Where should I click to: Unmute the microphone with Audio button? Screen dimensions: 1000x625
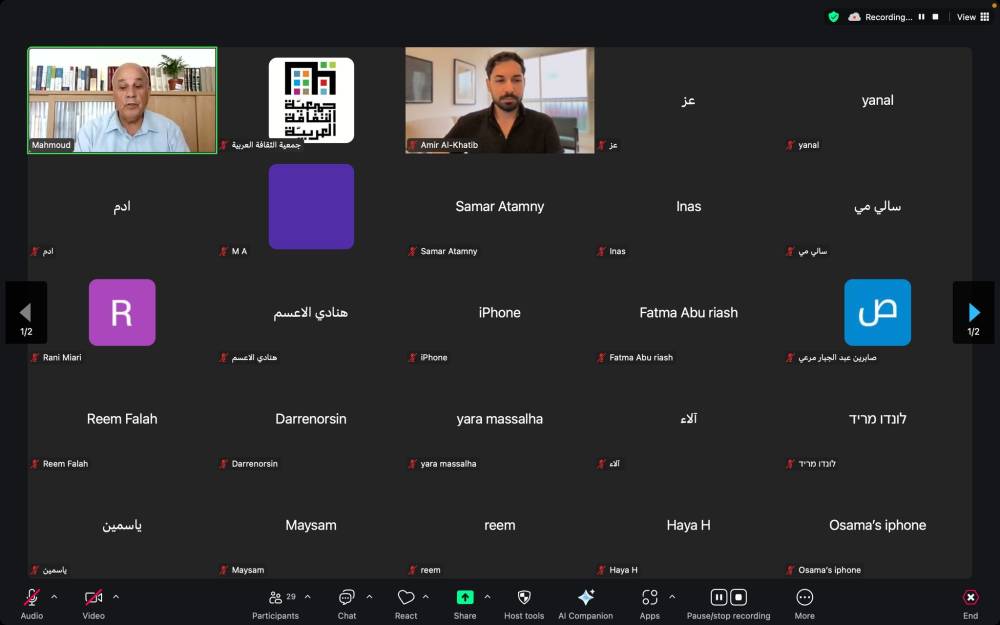click(32, 598)
